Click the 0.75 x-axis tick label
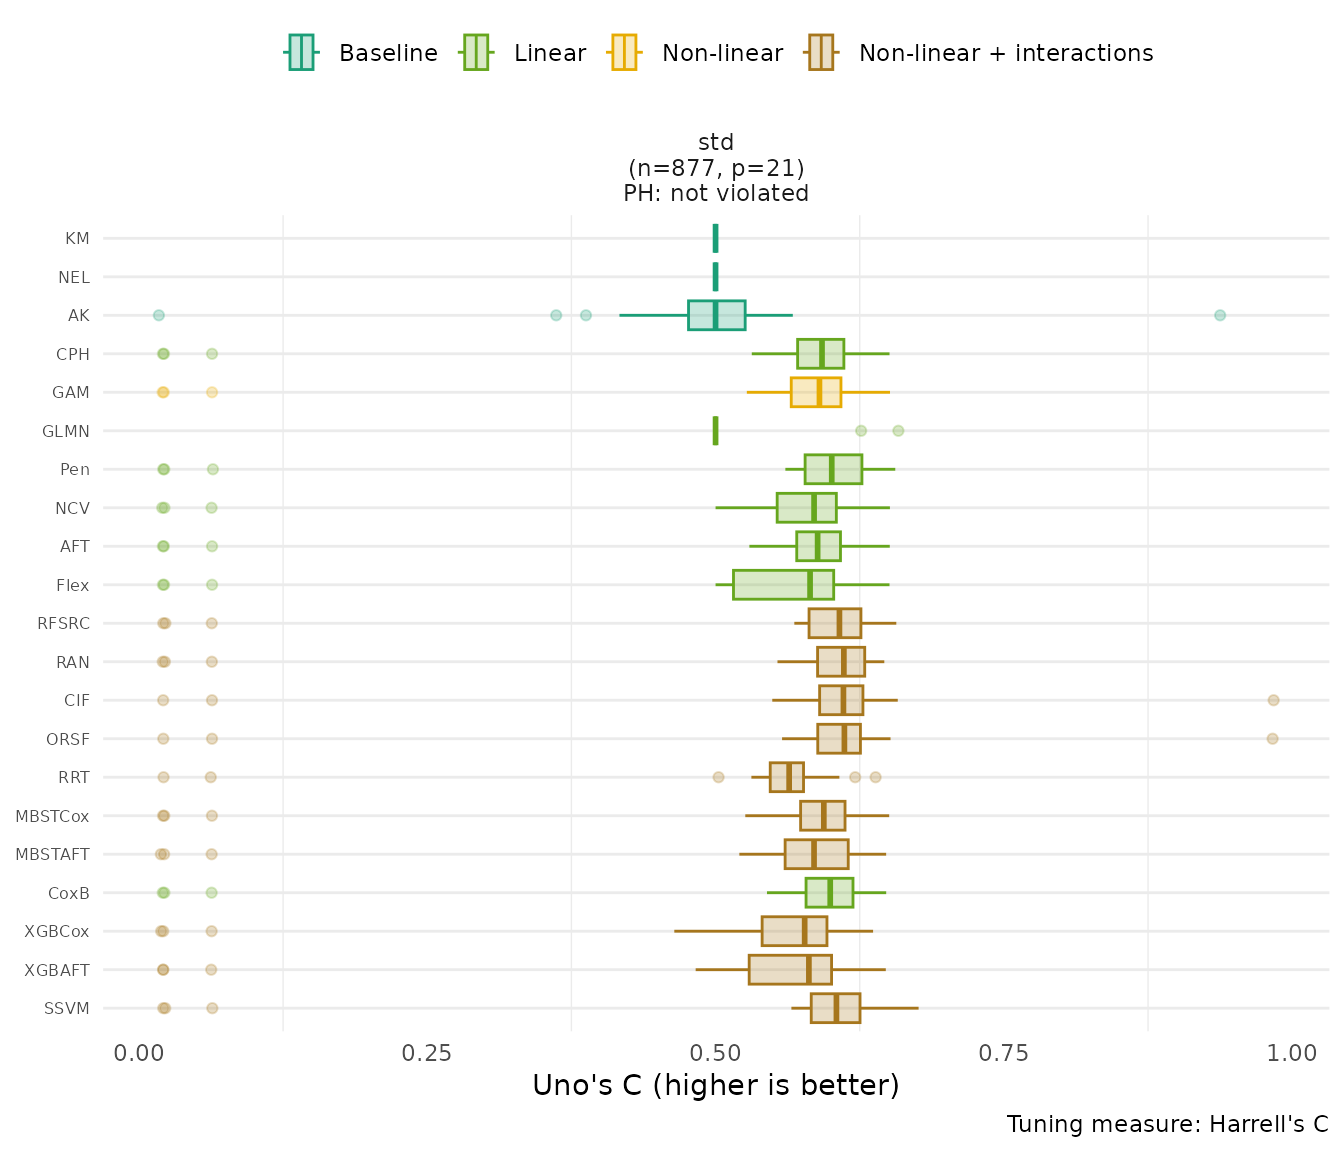Screen dimensions: 1344x1152 click(1004, 1053)
